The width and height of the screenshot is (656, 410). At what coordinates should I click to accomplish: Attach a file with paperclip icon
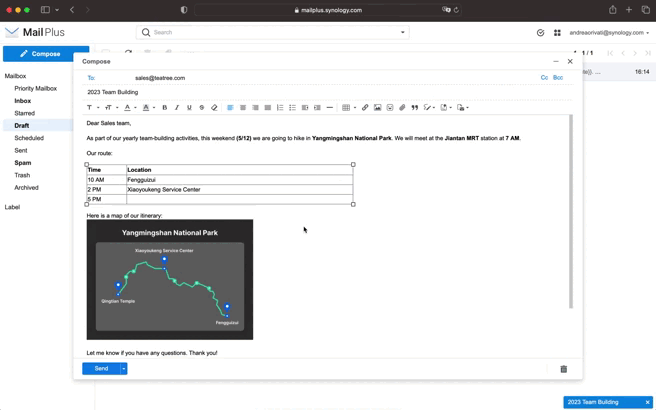[x=402, y=108]
